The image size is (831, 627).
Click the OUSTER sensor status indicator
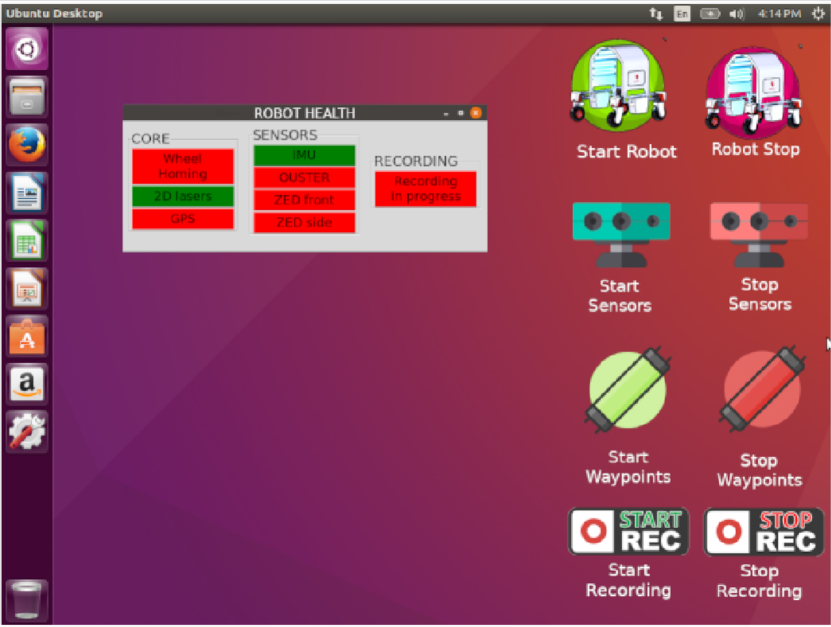pyautogui.click(x=304, y=178)
